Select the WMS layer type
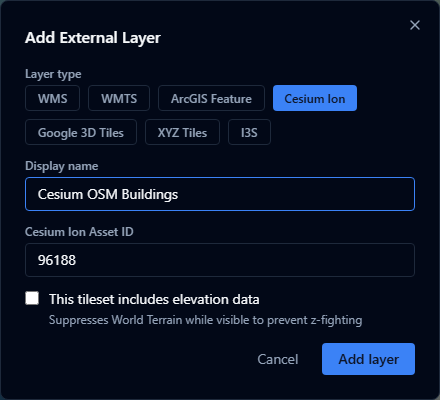The image size is (440, 400). click(52, 98)
